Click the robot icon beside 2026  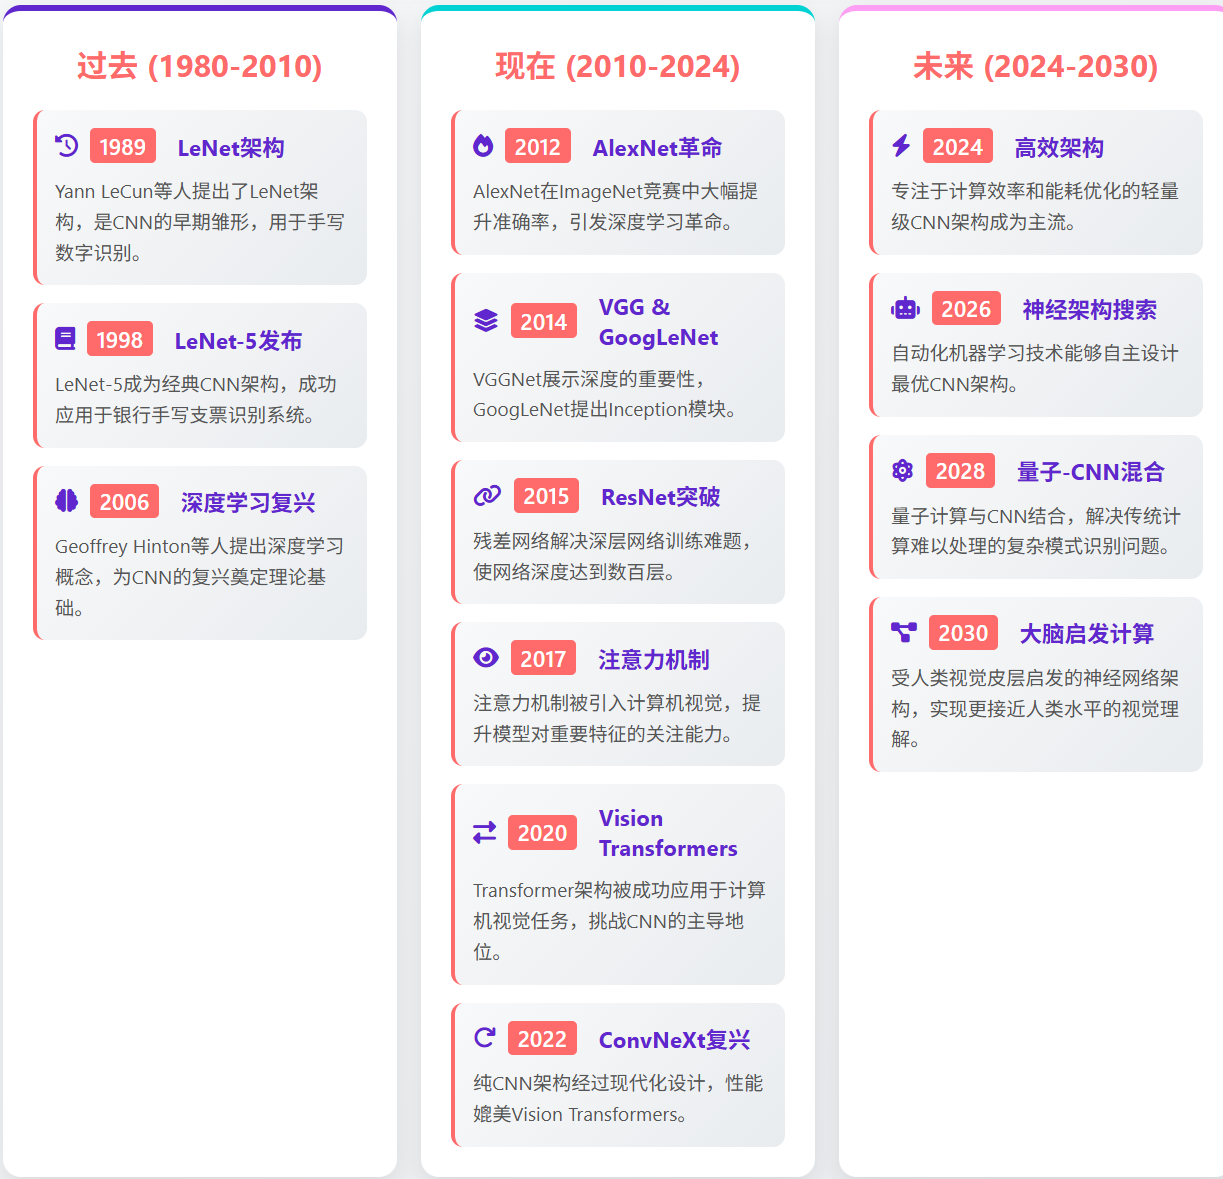pos(905,308)
